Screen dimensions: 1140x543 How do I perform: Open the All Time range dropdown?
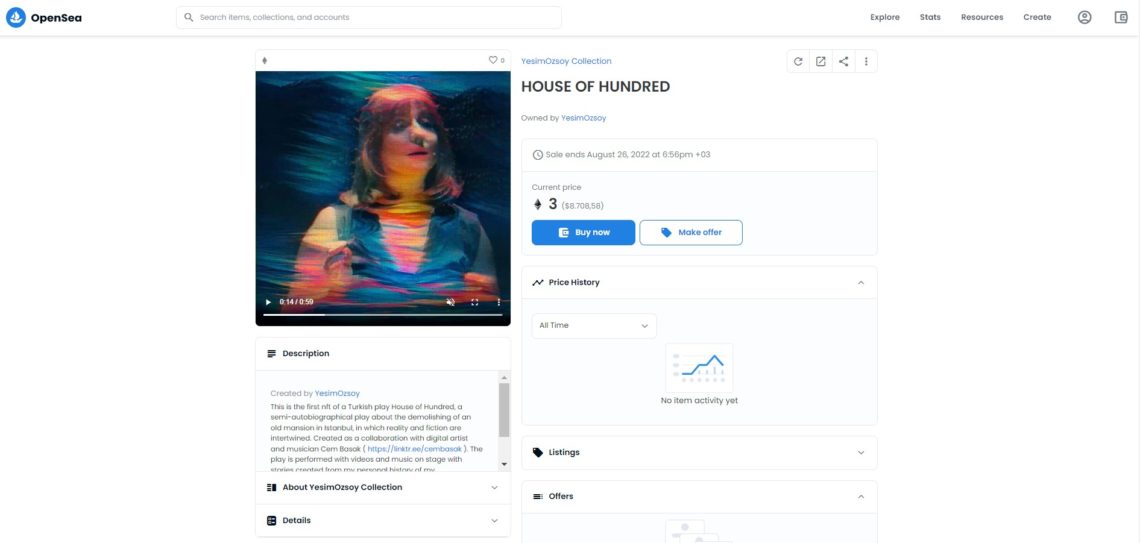(x=593, y=326)
